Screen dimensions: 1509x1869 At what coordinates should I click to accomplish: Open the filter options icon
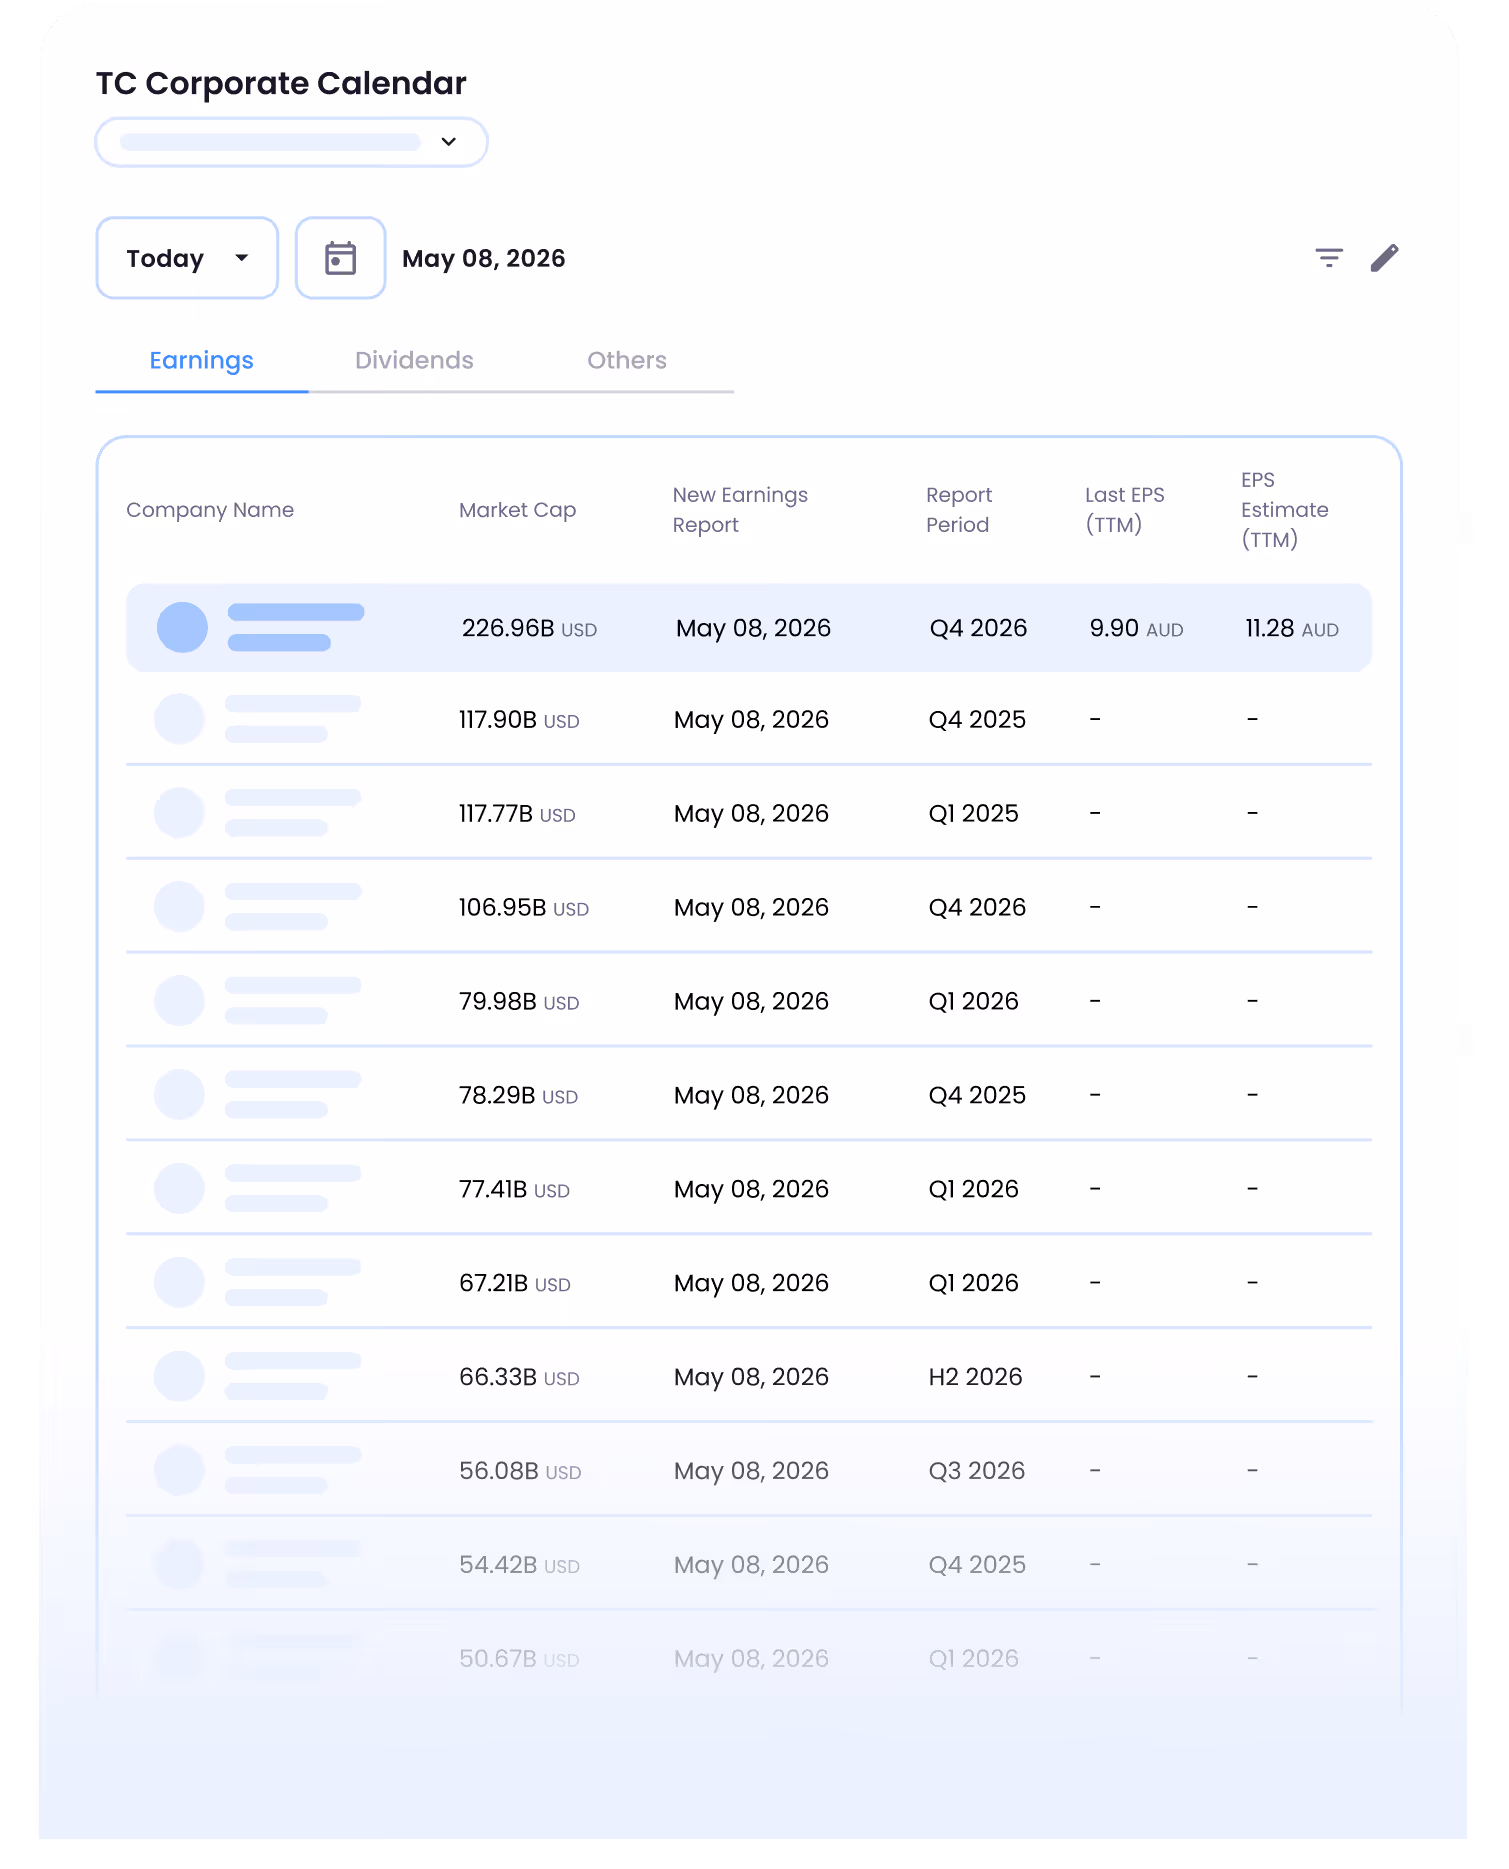point(1328,258)
